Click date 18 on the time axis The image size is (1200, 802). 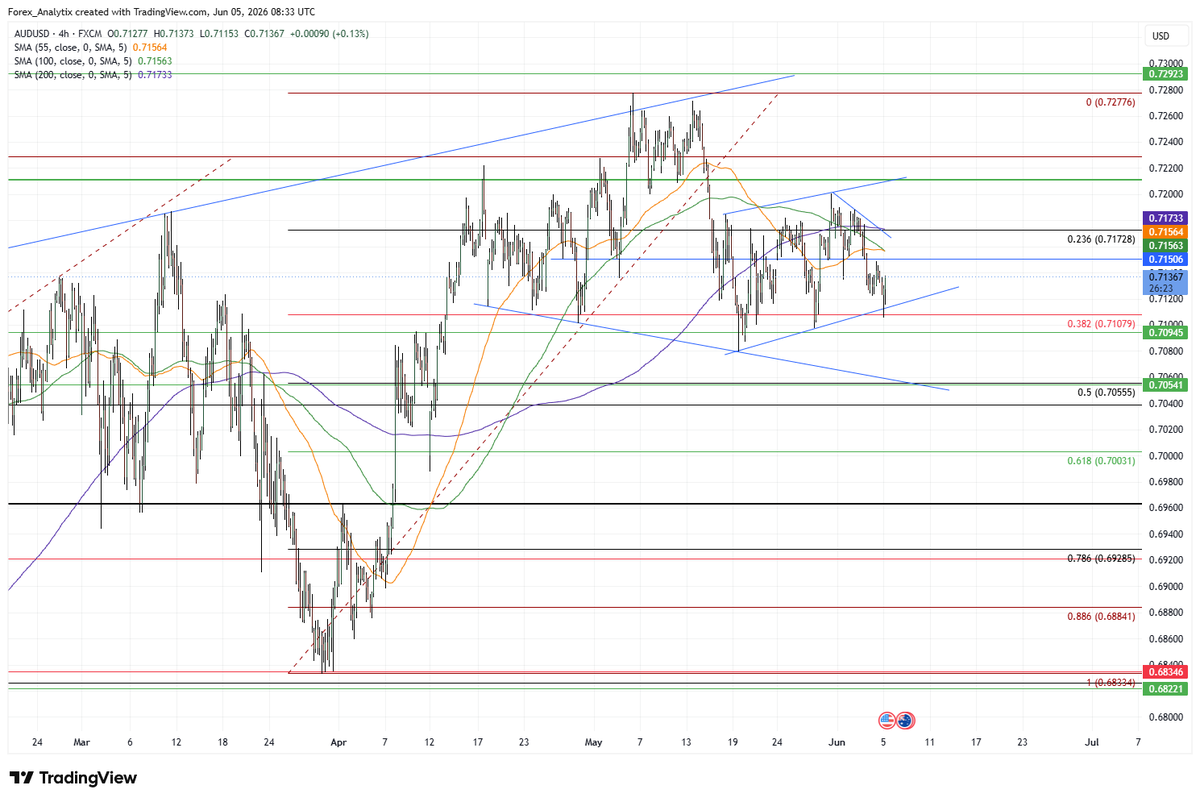pyautogui.click(x=223, y=742)
